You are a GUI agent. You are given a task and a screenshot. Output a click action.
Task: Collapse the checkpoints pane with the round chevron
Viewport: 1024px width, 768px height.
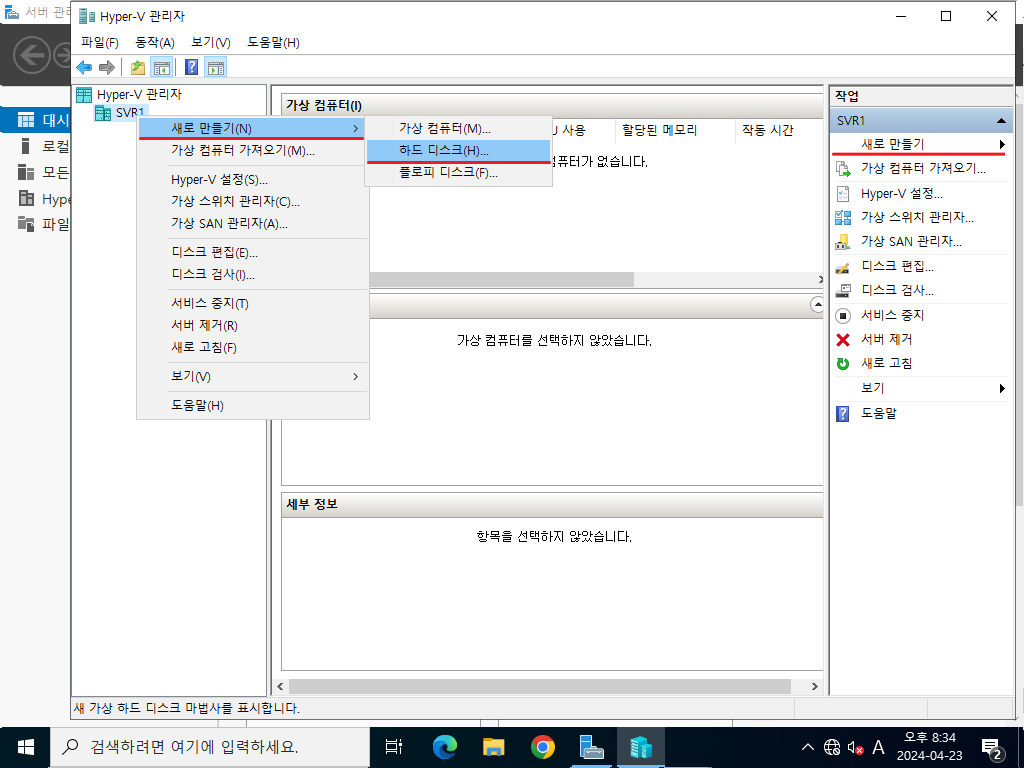(x=816, y=304)
